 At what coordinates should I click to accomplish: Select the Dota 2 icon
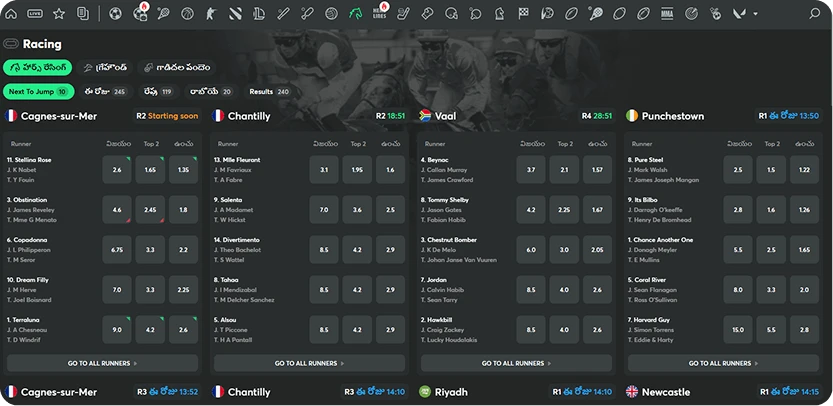(235, 14)
